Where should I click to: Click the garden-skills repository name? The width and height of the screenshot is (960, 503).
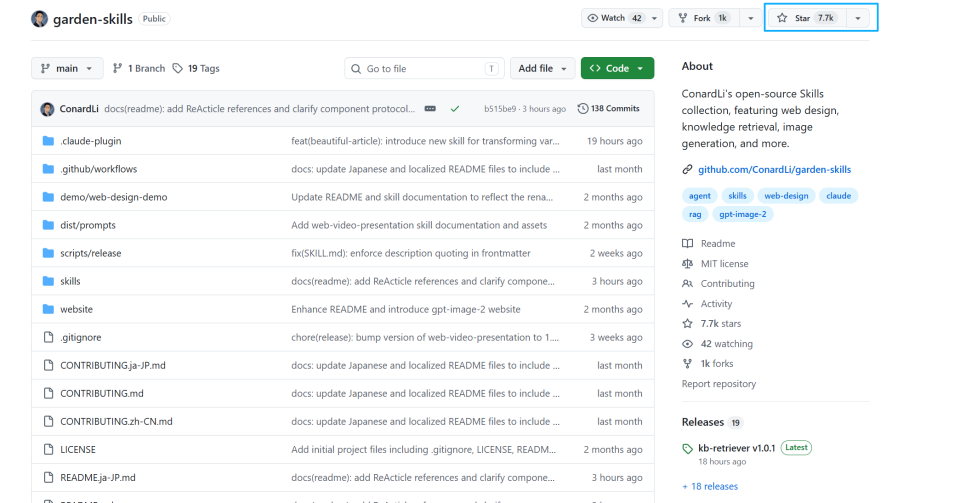pyautogui.click(x=92, y=19)
